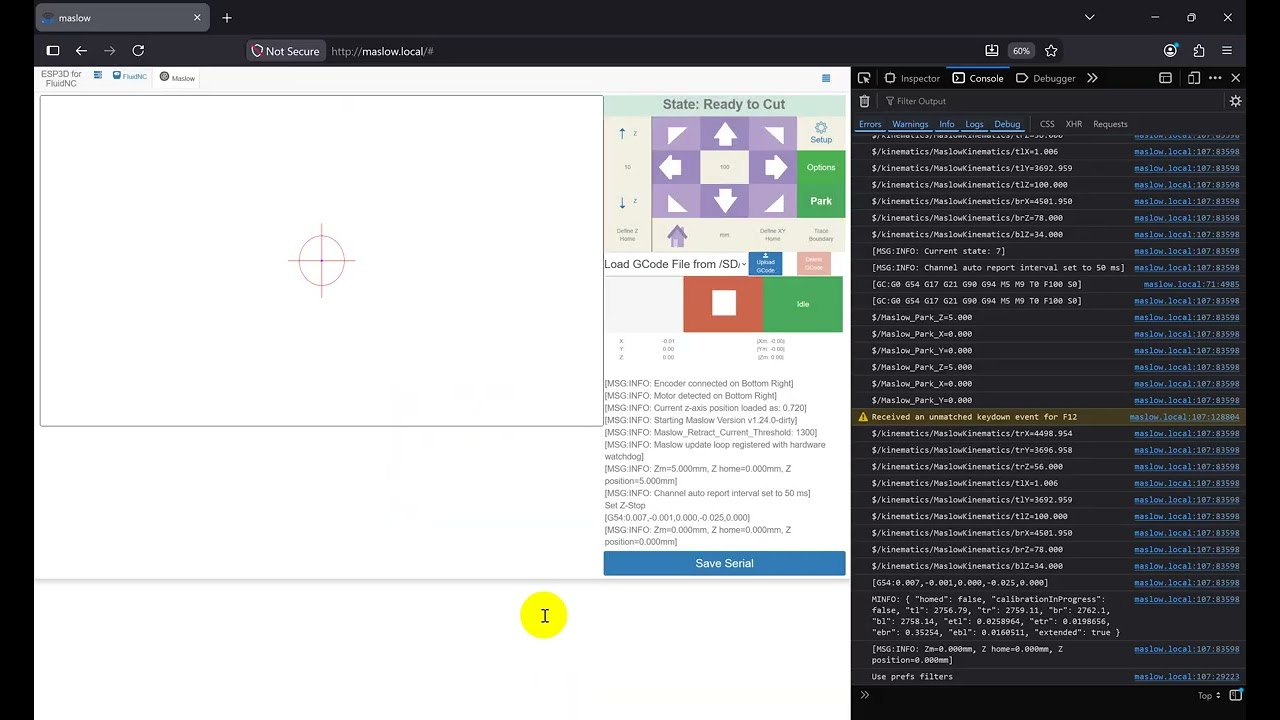
Task: Toggle XHR console filter
Action: 1074,124
